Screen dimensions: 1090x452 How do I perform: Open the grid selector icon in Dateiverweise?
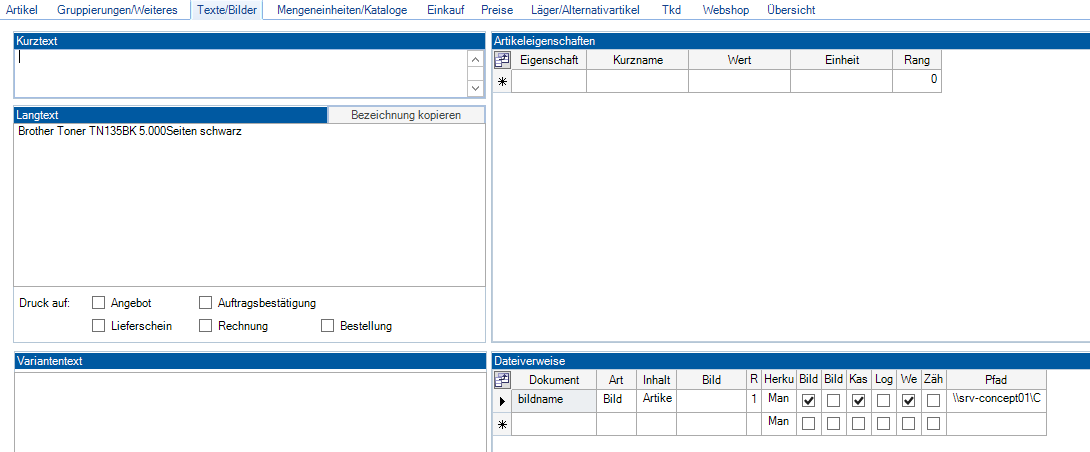(x=502, y=380)
